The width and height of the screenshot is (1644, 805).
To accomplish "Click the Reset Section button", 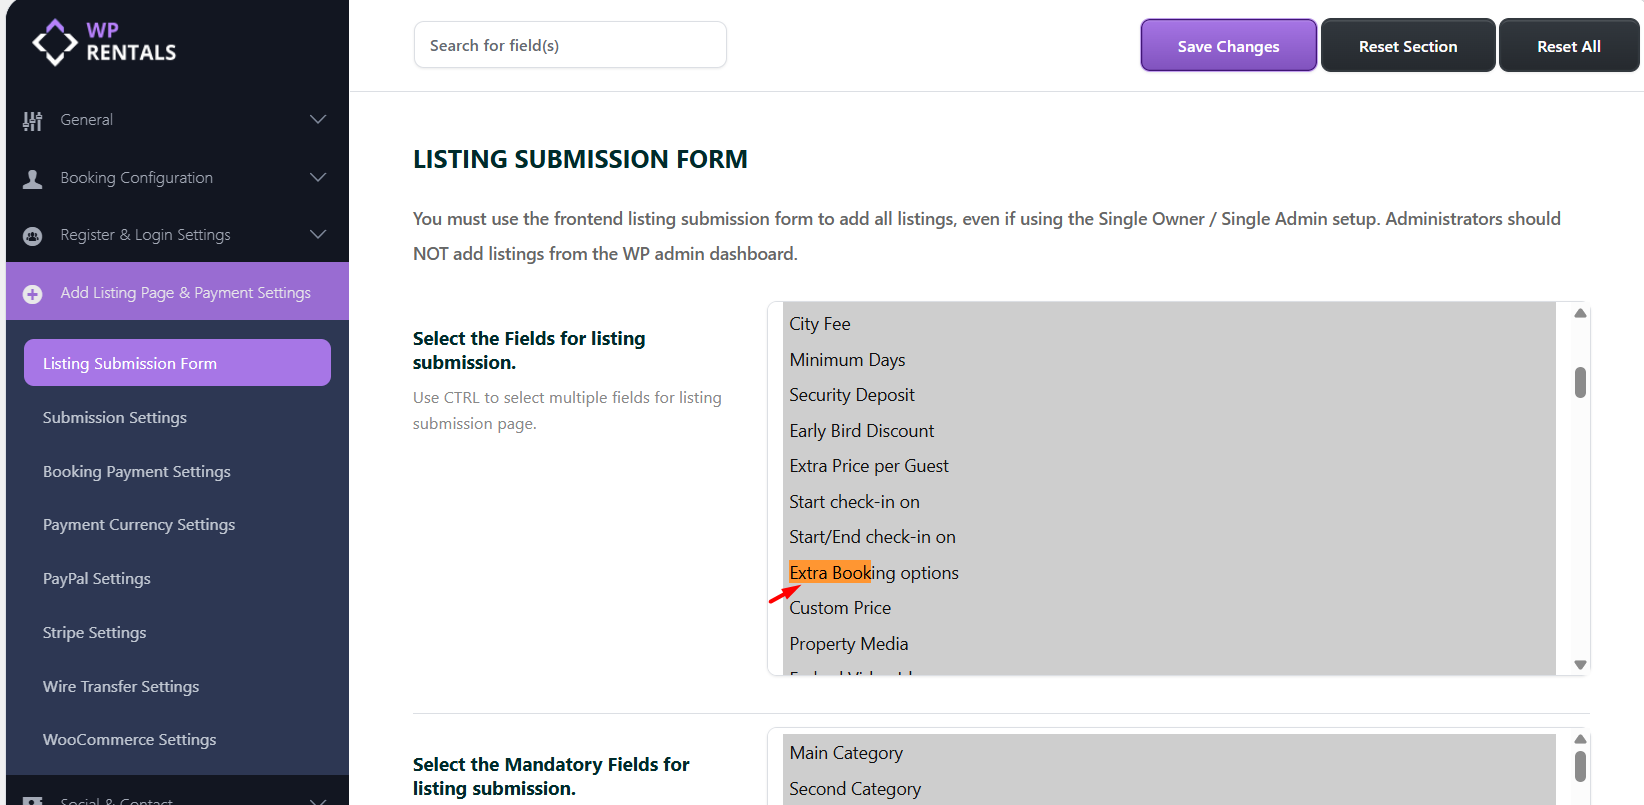I will (x=1408, y=46).
